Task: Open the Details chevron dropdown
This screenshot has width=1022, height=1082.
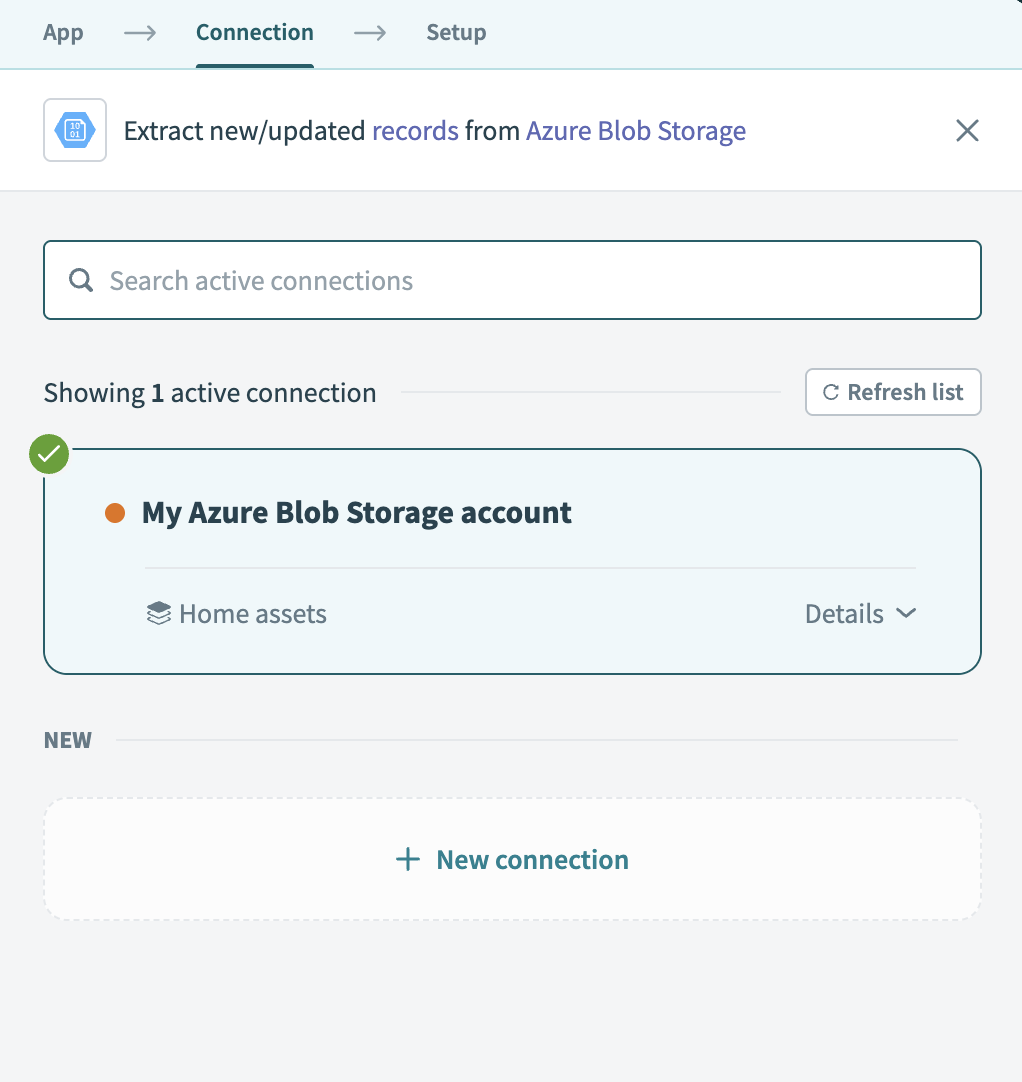Action: tap(906, 613)
